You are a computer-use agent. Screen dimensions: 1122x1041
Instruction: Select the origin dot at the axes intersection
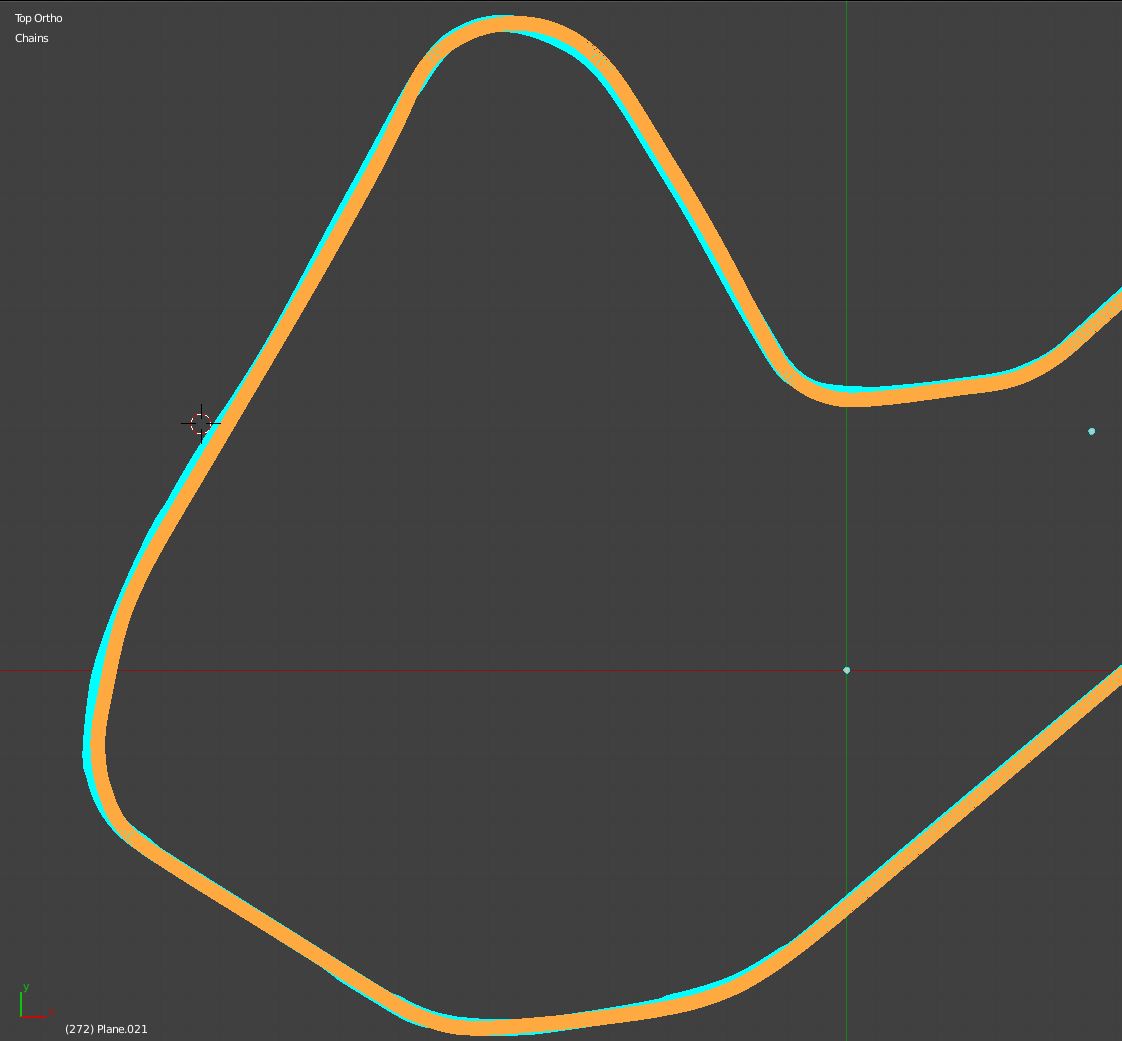846,670
